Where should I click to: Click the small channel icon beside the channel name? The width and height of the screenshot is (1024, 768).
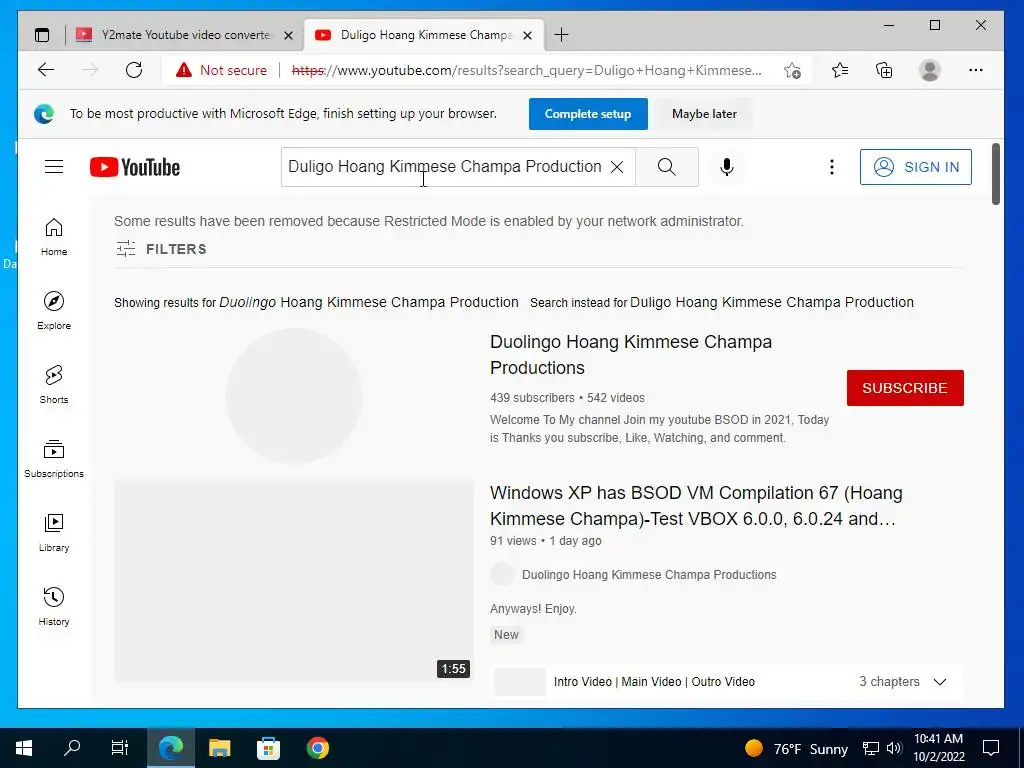[502, 575]
